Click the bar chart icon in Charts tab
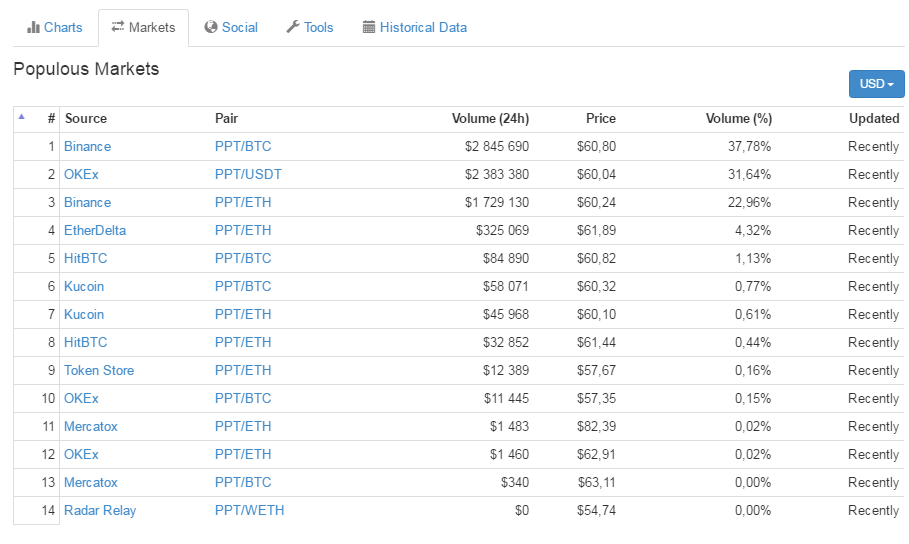 pyautogui.click(x=33, y=27)
